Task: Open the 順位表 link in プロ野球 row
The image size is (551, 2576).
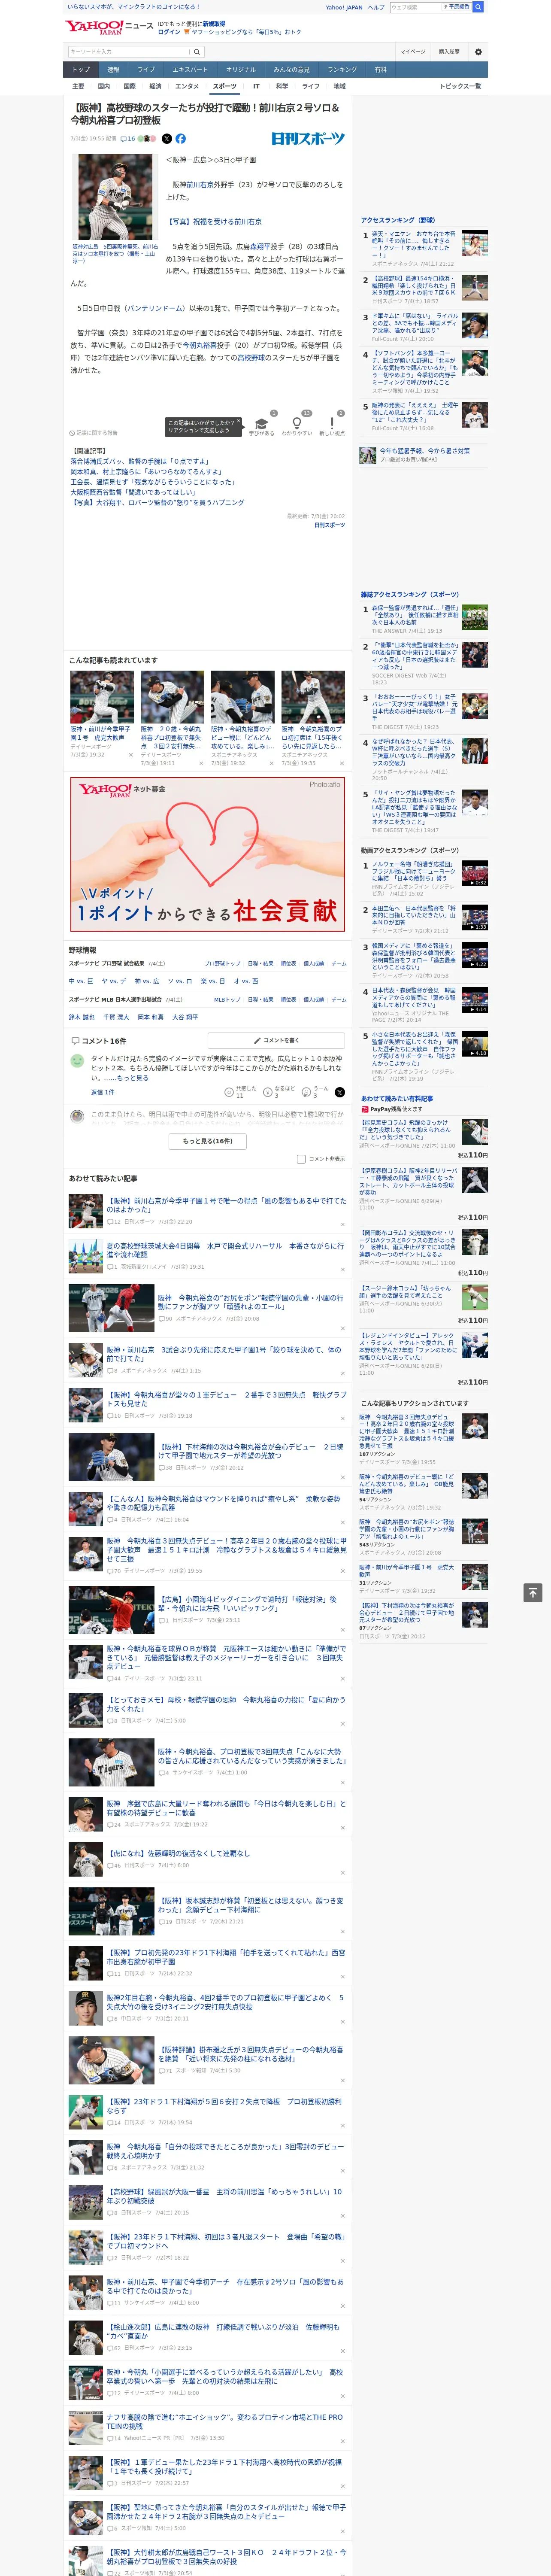Action: tap(288, 964)
